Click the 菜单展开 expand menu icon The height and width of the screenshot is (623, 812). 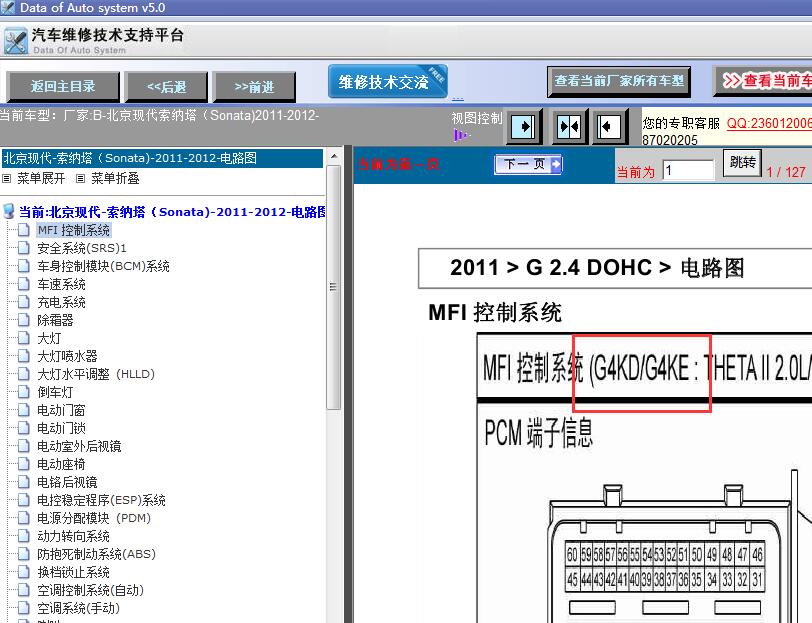coord(7,179)
